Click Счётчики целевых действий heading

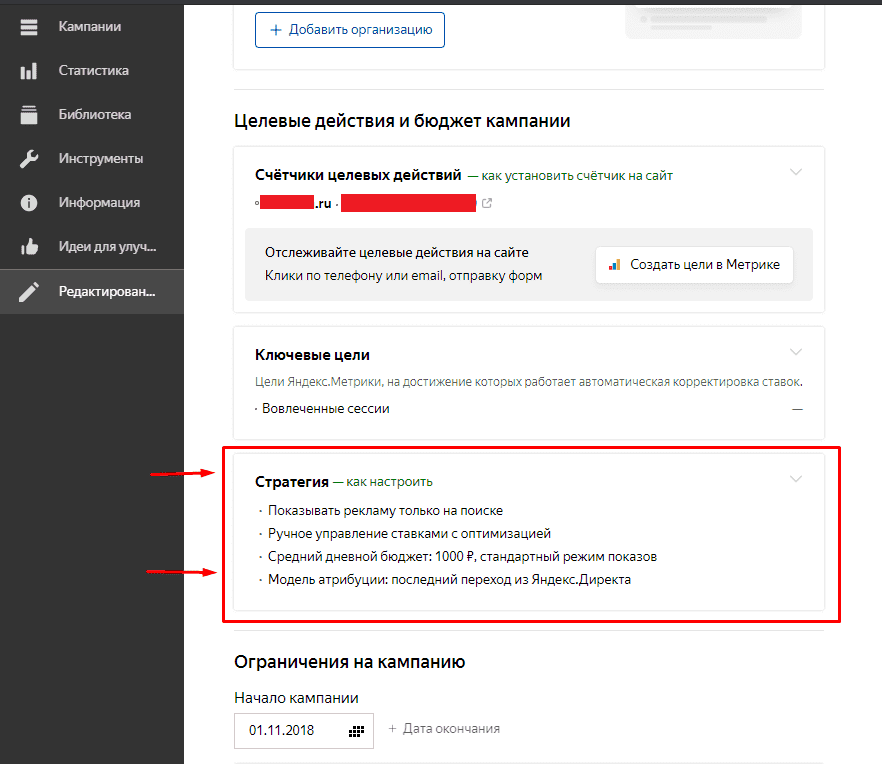pos(358,176)
